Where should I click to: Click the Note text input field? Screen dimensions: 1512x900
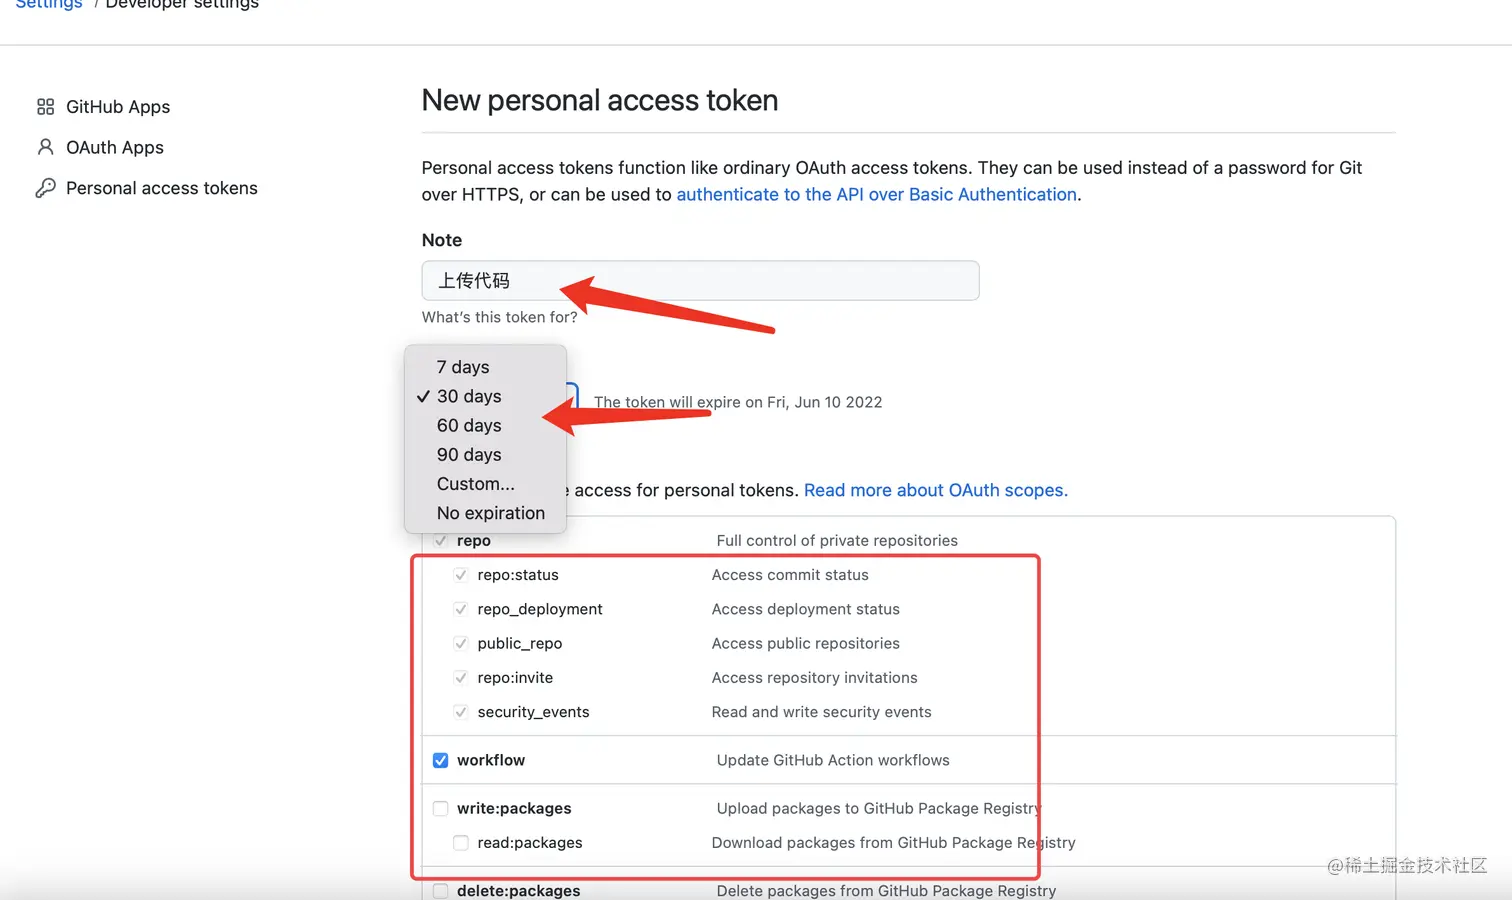coord(700,280)
